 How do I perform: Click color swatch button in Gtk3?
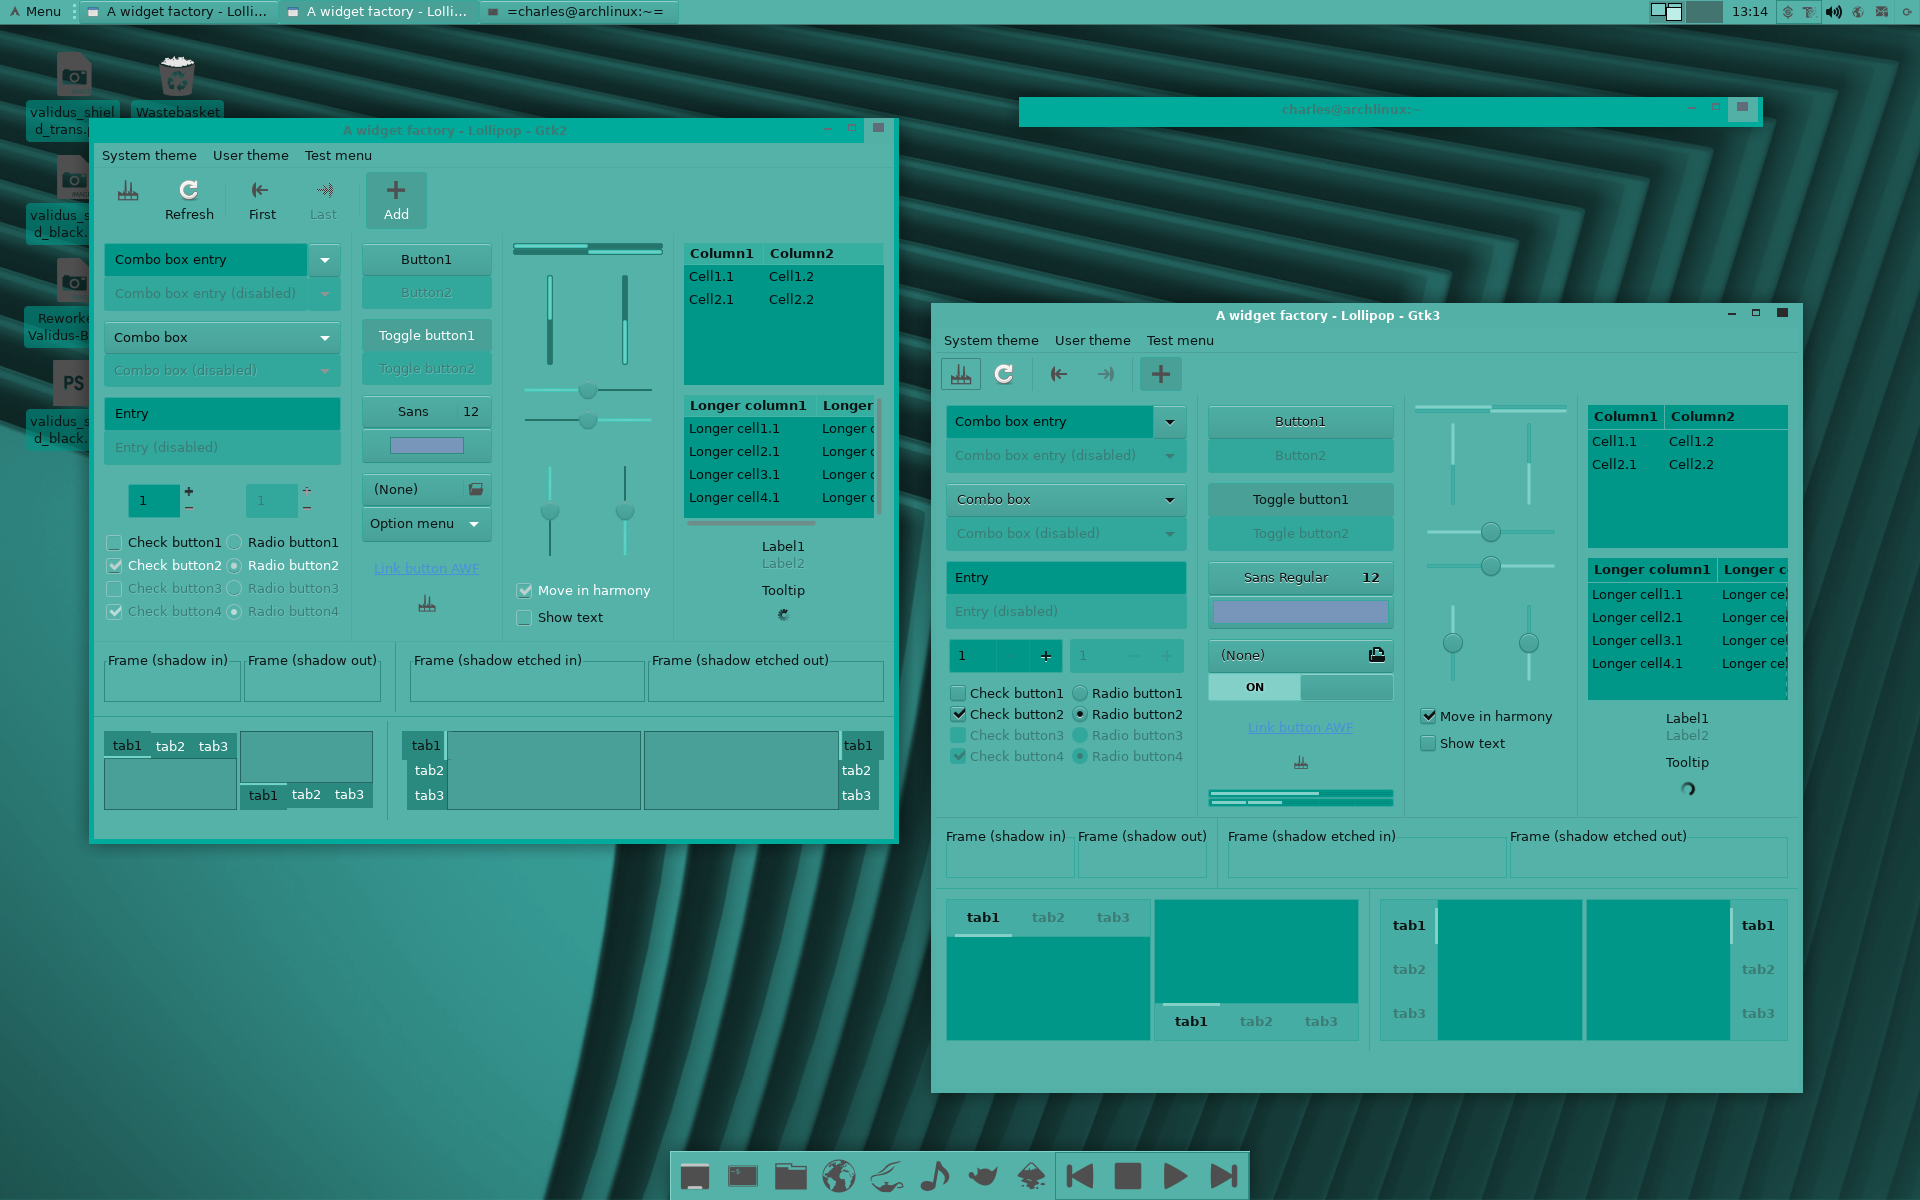(1300, 611)
